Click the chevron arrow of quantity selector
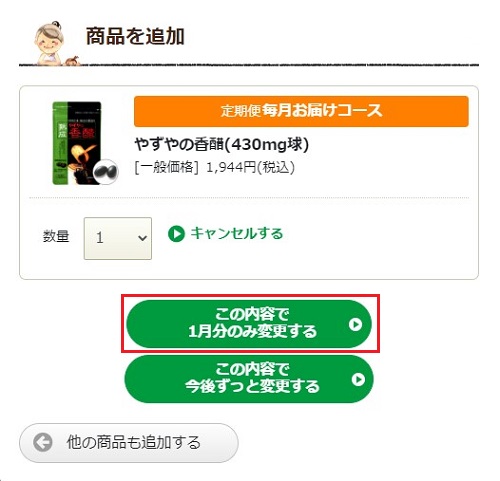This screenshot has height=481, width=500. [142, 238]
